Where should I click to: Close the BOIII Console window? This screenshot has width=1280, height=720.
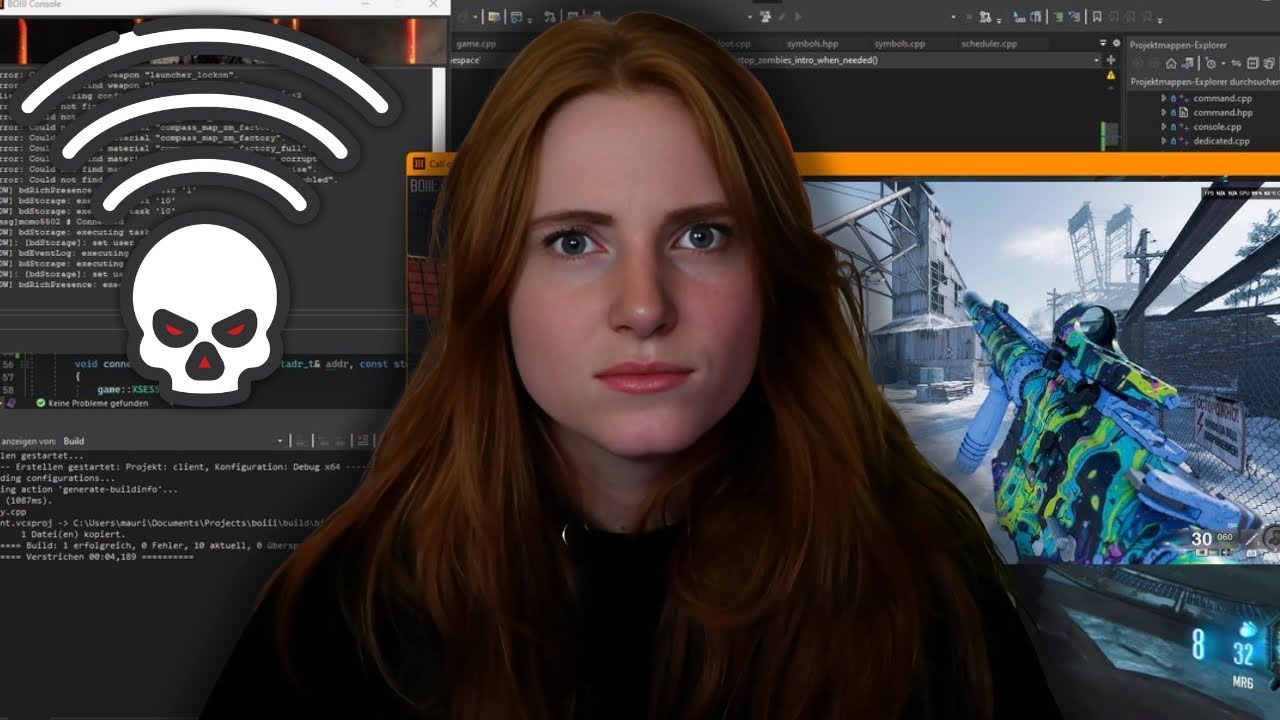click(432, 5)
